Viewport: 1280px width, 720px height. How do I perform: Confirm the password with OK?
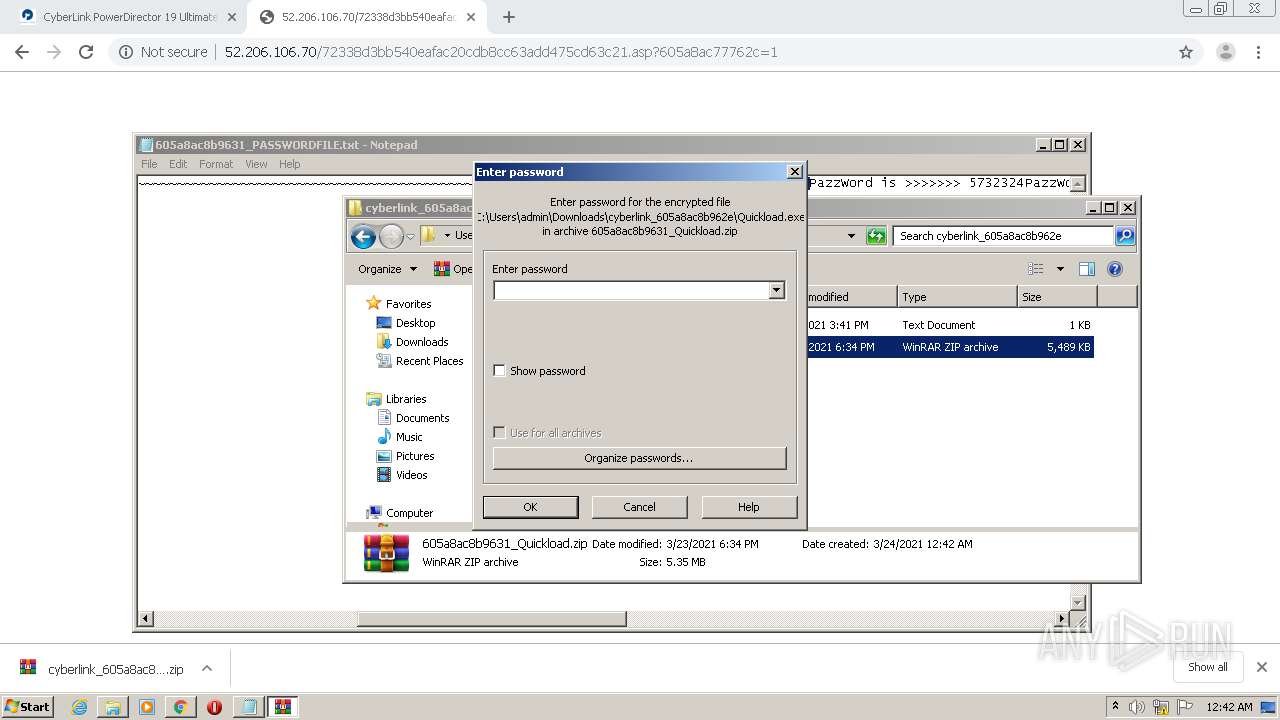pos(530,507)
